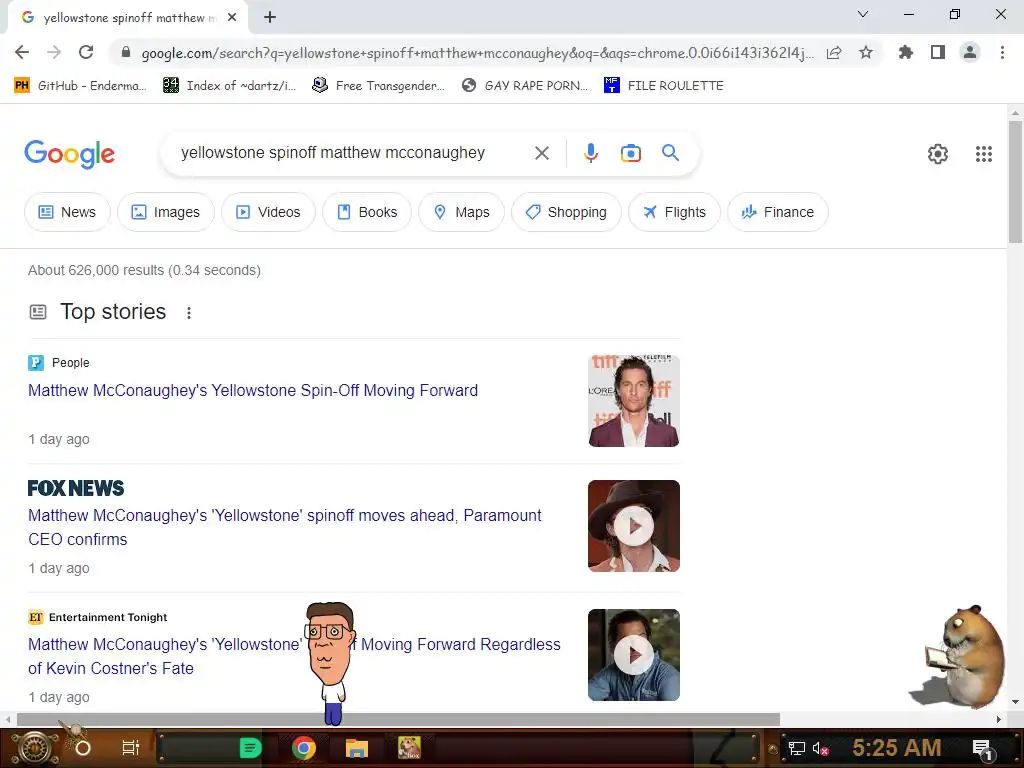
Task: Clear the search query with X
Action: click(x=541, y=153)
